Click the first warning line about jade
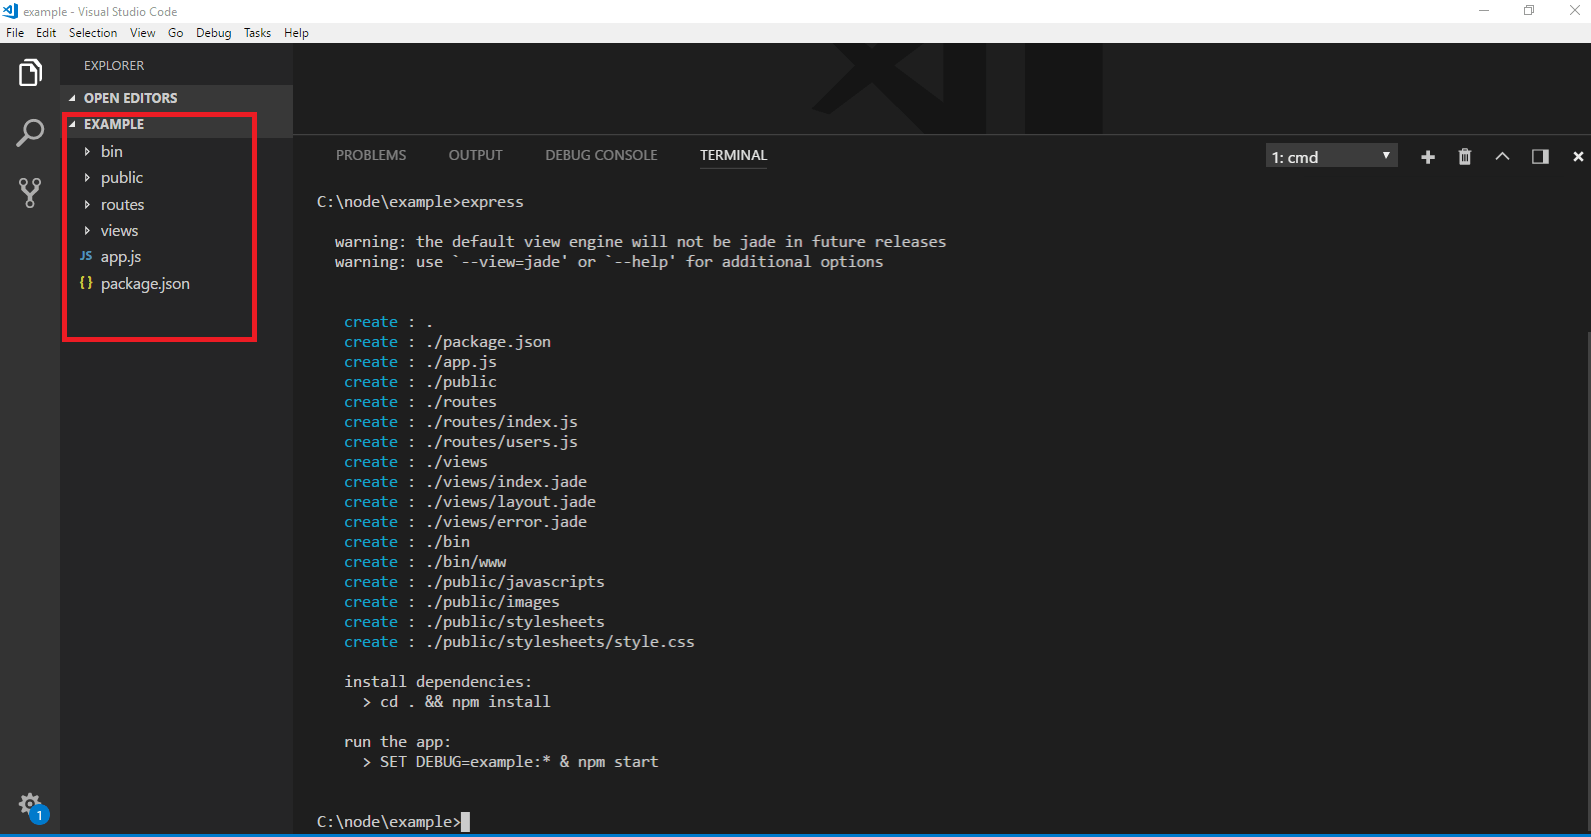 (640, 242)
